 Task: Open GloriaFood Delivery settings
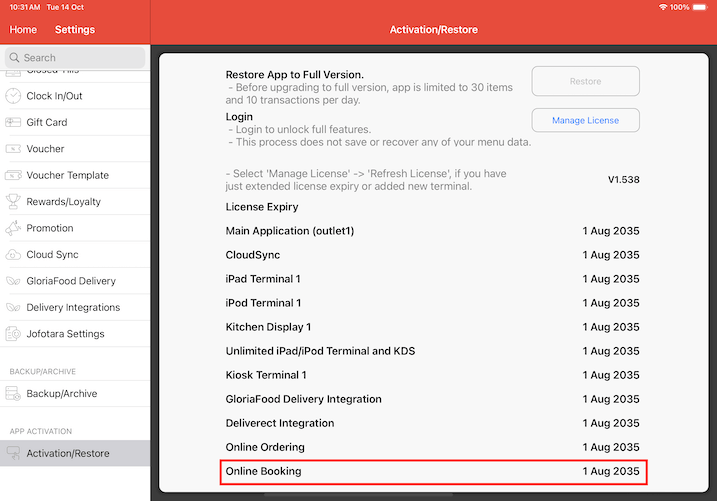(x=75, y=281)
